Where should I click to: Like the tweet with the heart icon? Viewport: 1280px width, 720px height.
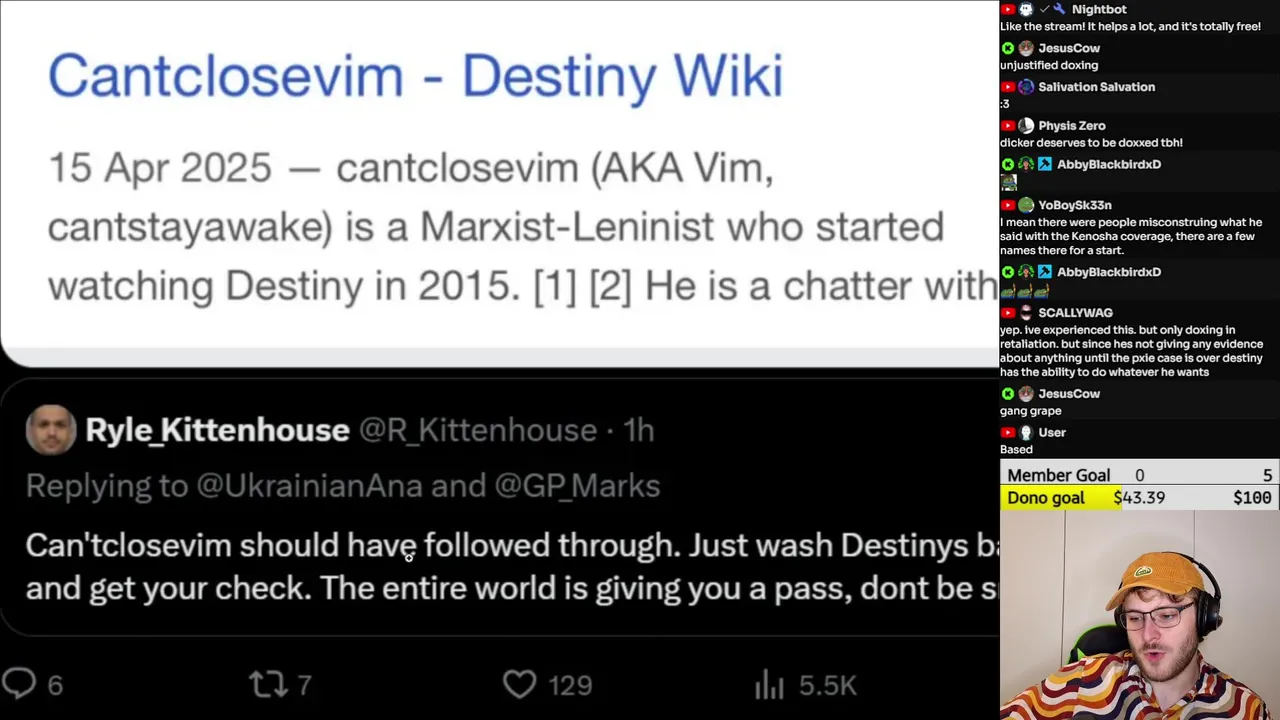[x=519, y=684]
